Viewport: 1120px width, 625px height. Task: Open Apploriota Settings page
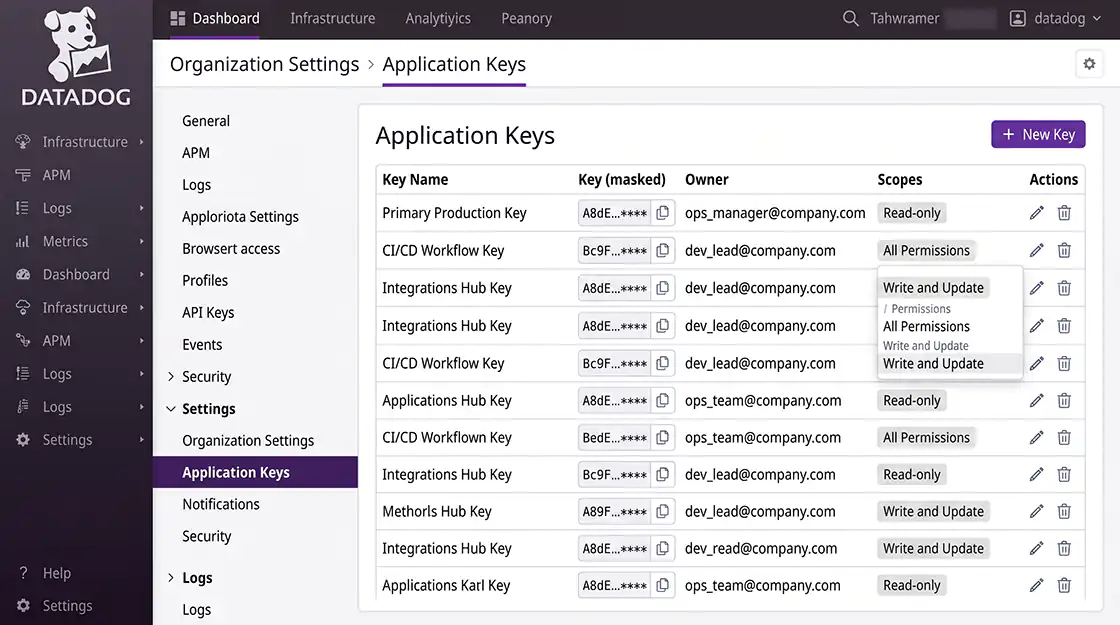240,217
